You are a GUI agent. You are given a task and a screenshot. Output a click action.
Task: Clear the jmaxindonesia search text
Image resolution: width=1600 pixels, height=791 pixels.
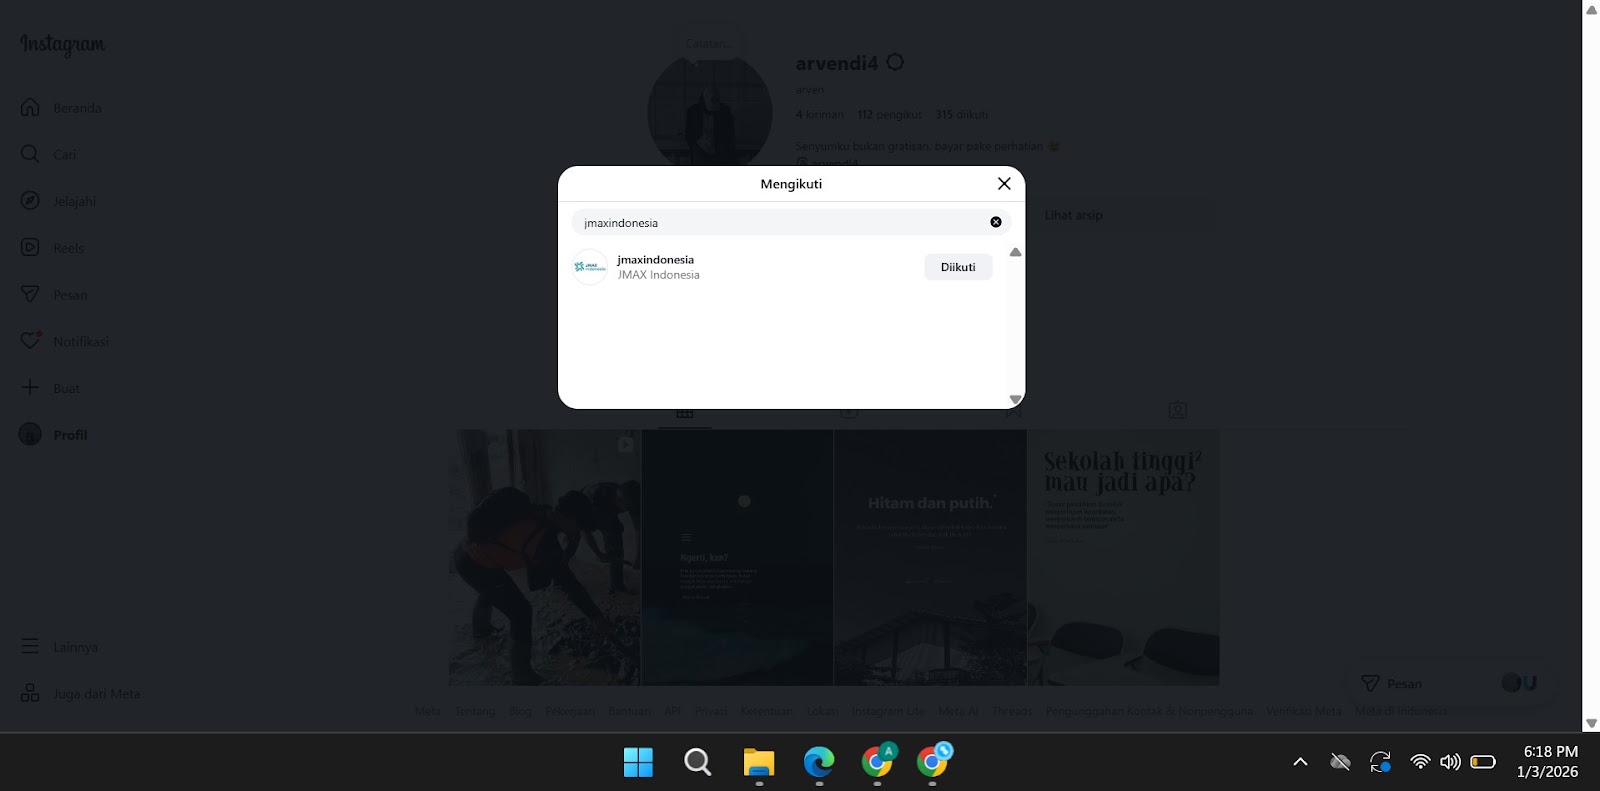[x=995, y=222]
